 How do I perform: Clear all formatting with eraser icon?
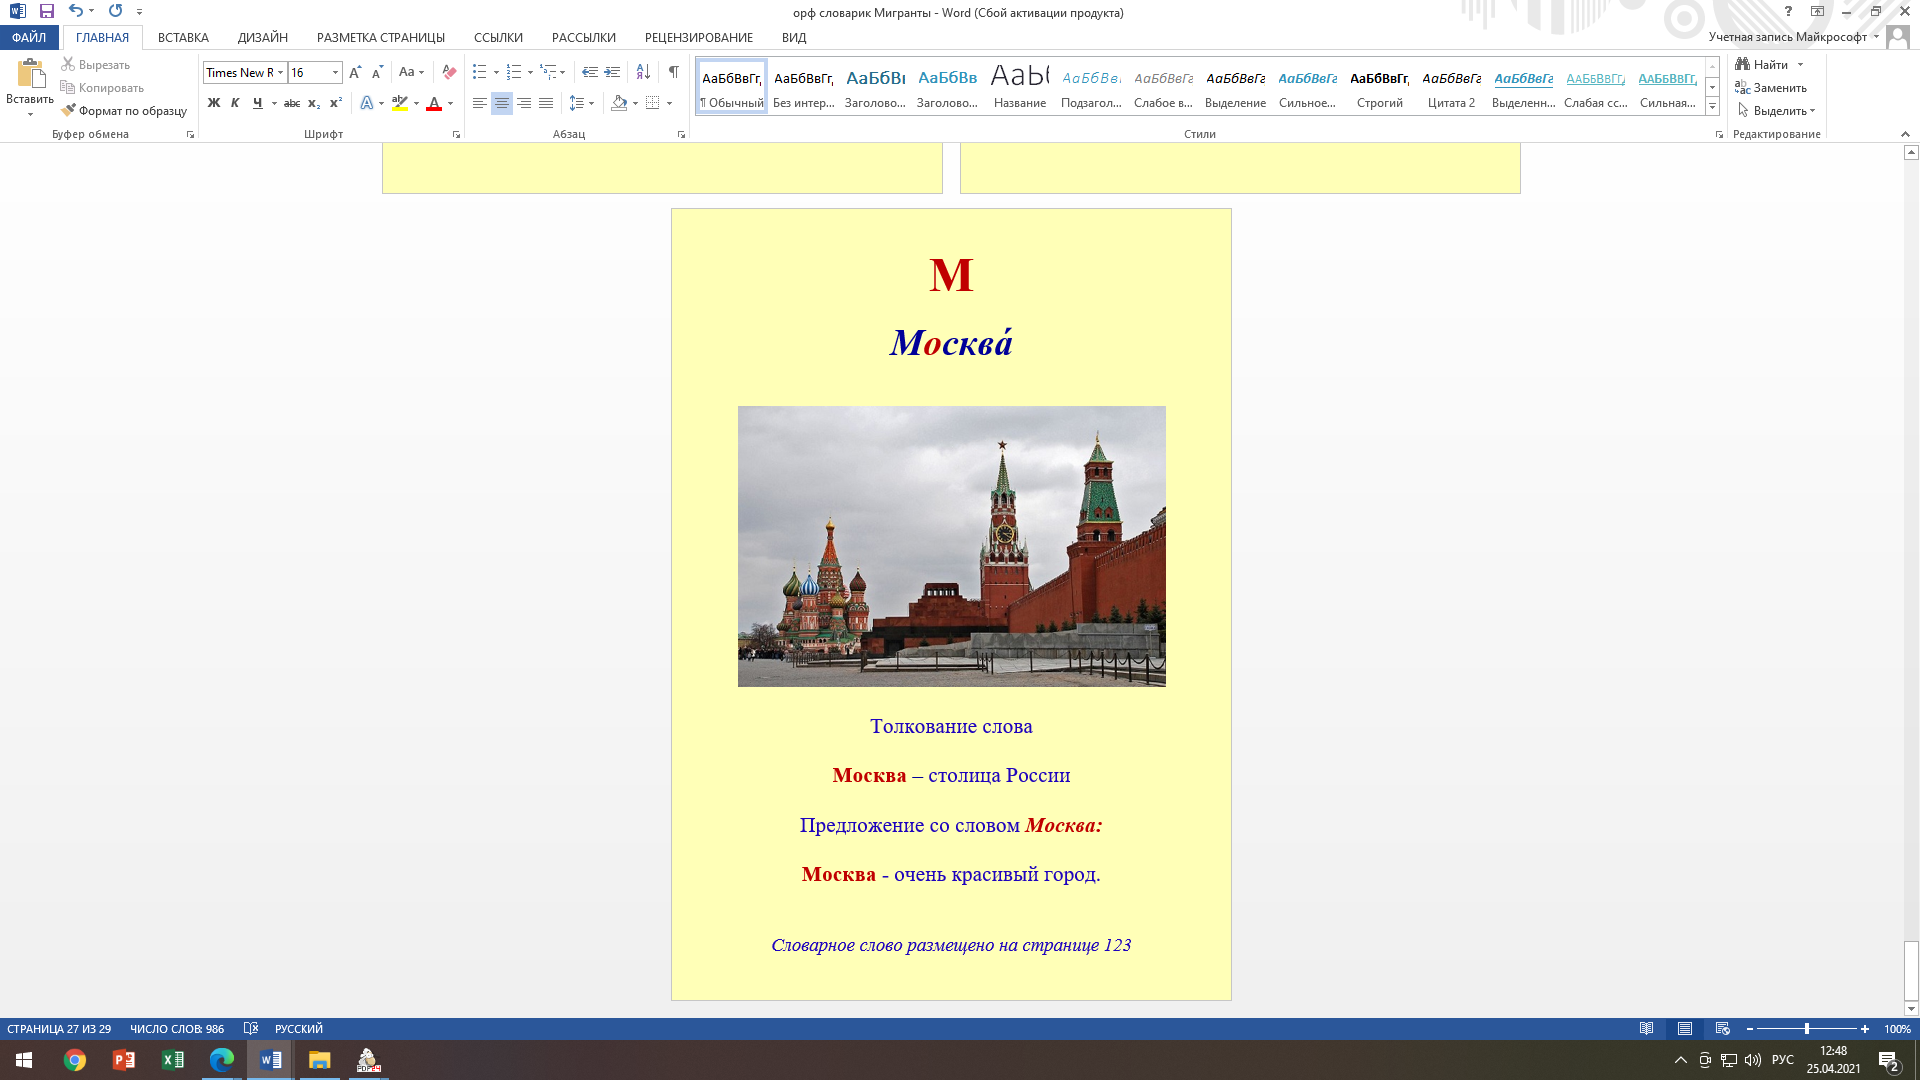[449, 72]
